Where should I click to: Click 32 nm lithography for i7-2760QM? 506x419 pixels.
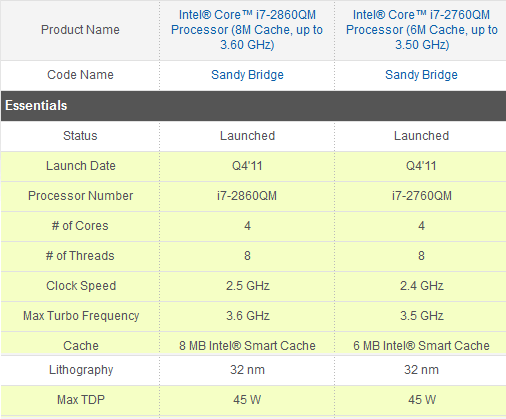pos(421,370)
